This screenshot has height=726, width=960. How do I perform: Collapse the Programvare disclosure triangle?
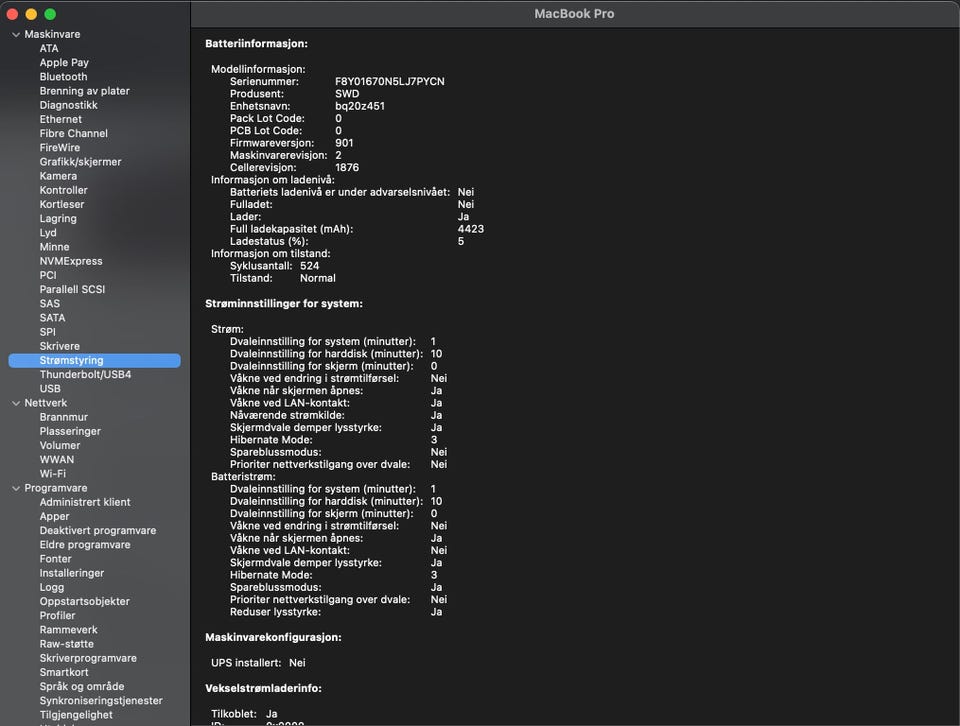[16, 488]
